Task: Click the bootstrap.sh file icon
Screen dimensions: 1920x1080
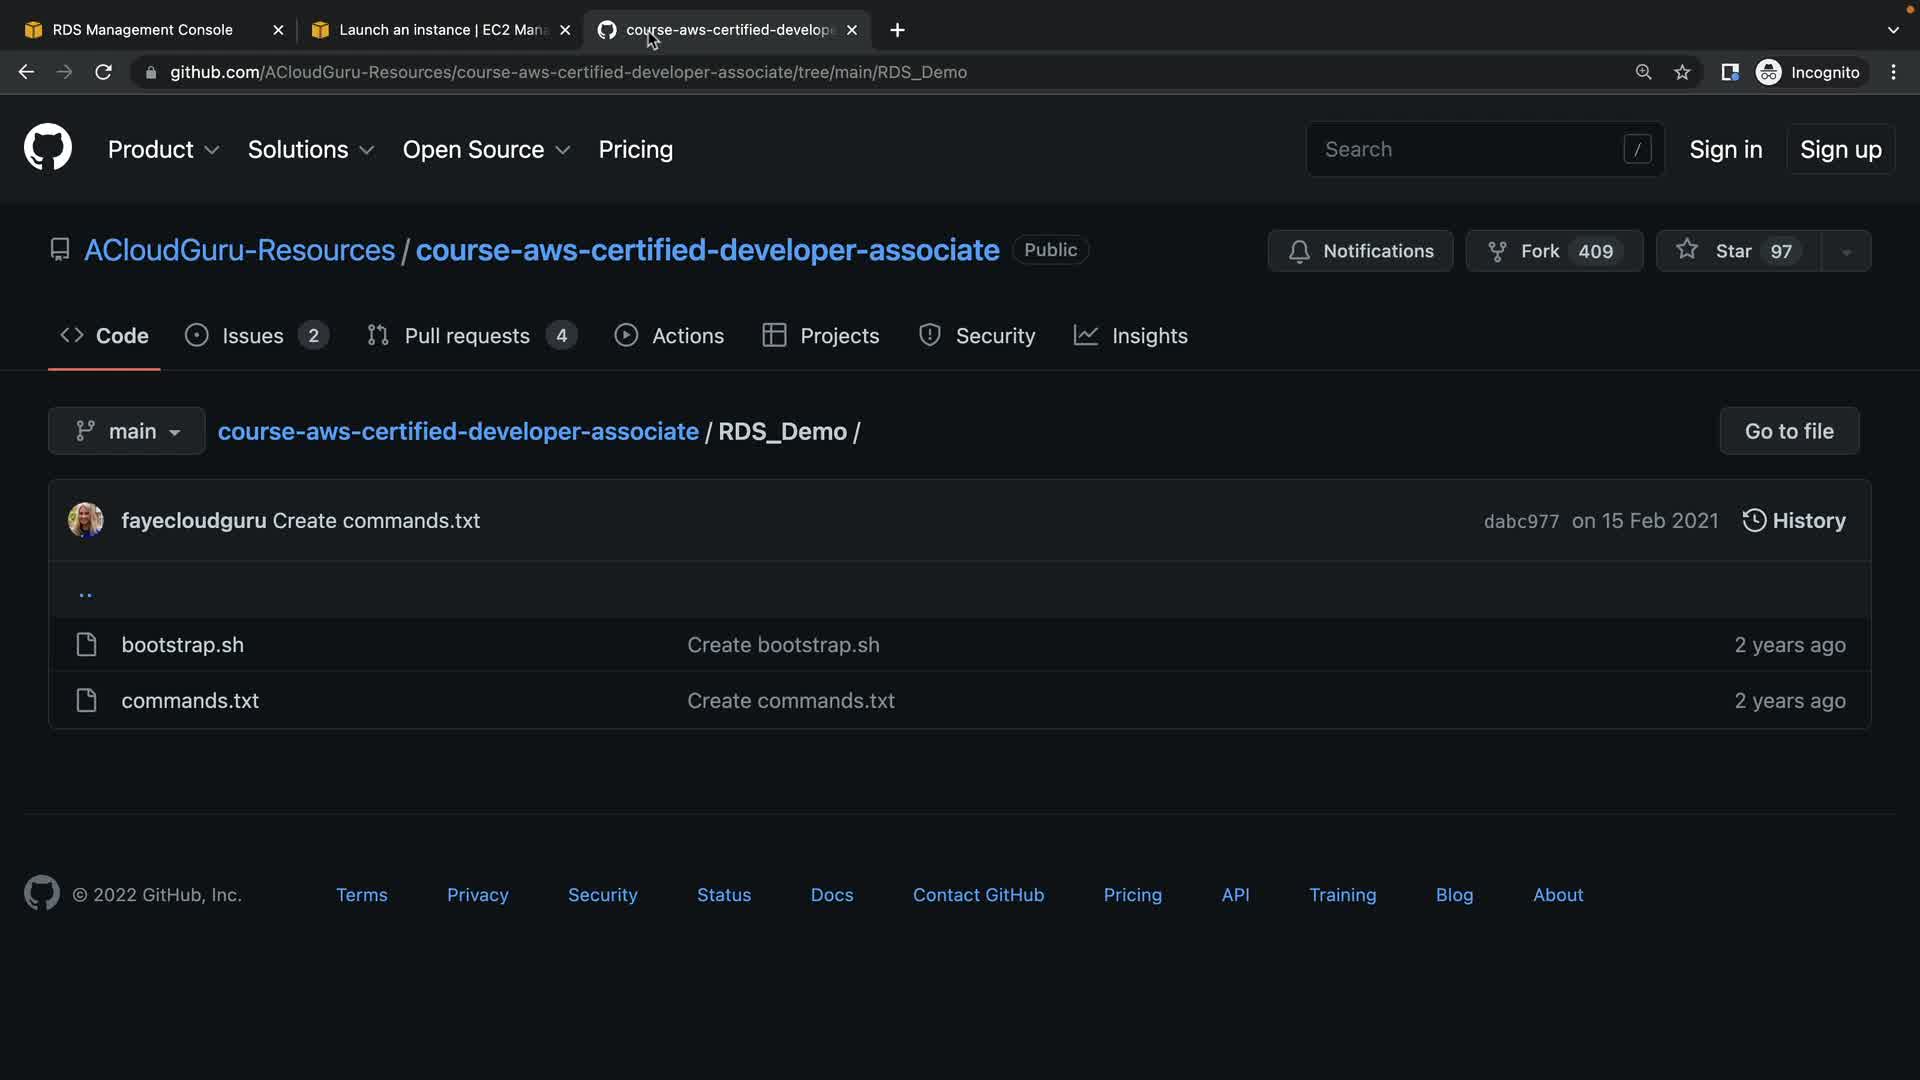Action: point(87,645)
